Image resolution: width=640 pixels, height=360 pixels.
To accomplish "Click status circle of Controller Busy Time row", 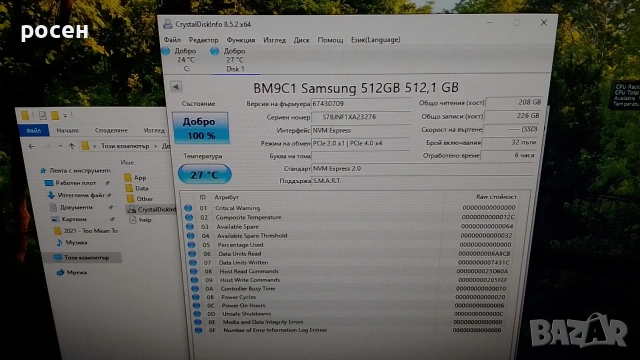I will click(x=196, y=289).
